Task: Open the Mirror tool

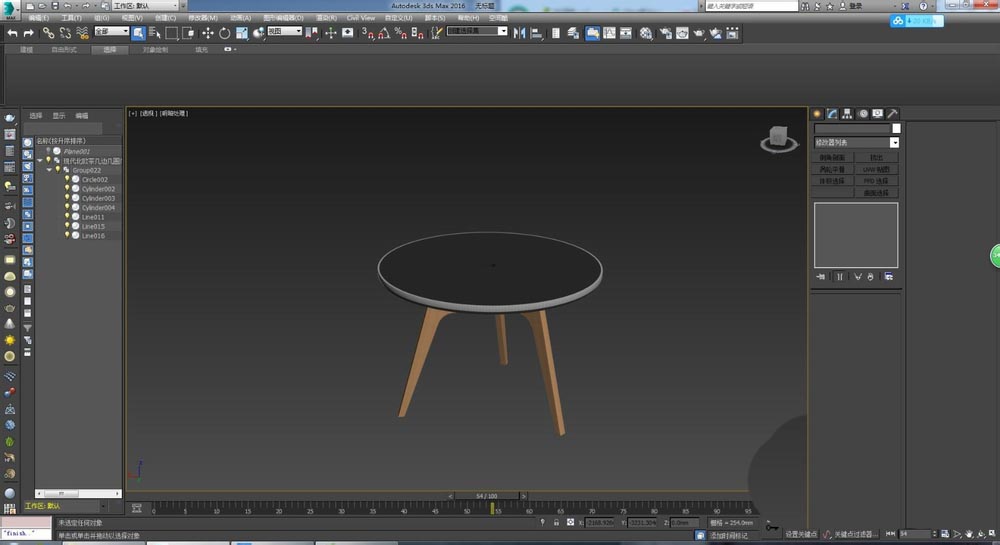Action: (x=519, y=33)
